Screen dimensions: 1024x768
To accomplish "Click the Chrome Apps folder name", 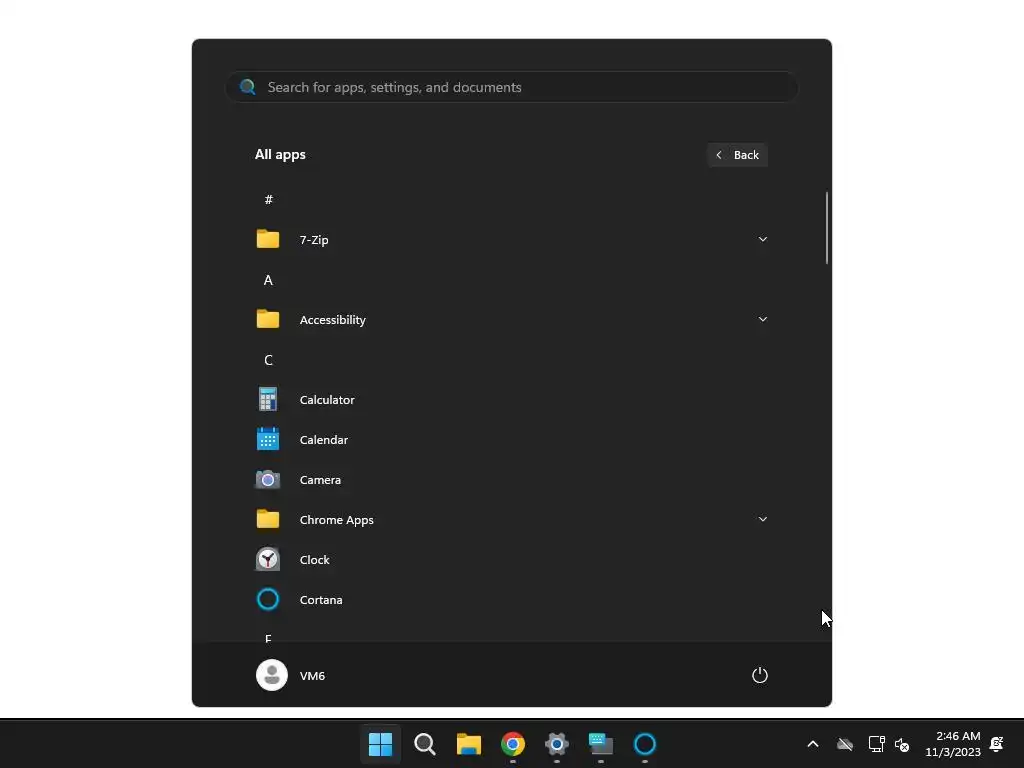I will (336, 520).
